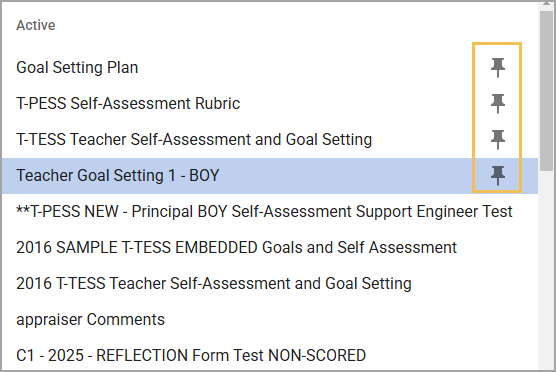Click the scroll-up arrow atop the scrollbar
Screen dimensions: 556x372
[x=547, y=5]
